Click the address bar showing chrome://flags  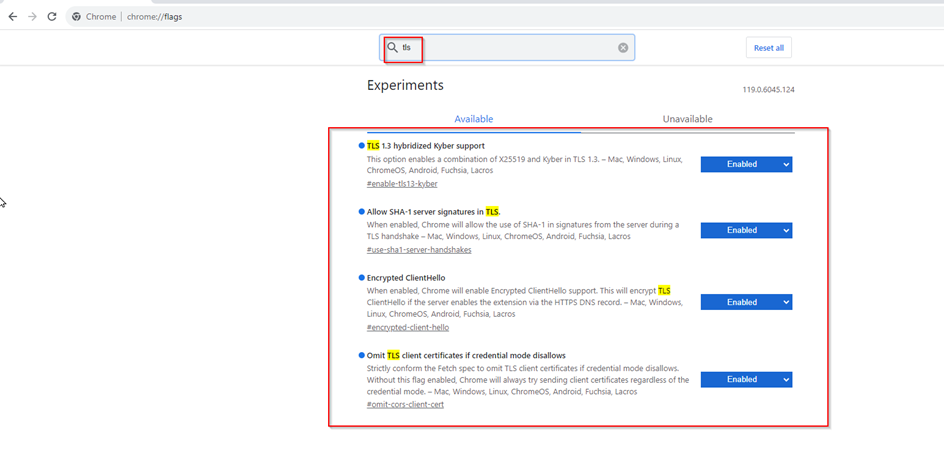(x=505, y=17)
